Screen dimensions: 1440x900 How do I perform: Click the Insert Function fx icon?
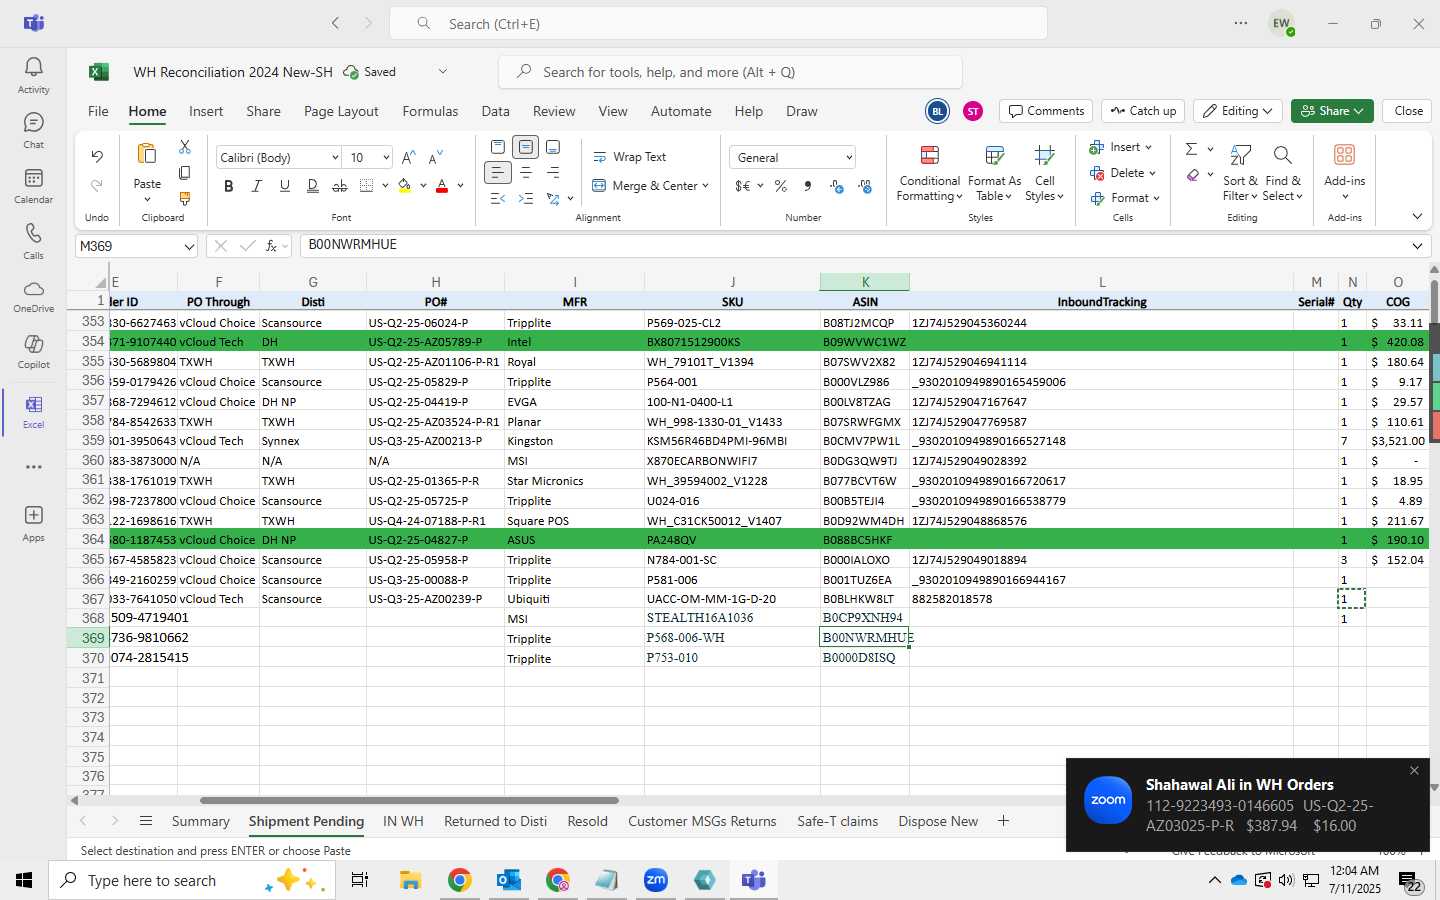click(271, 246)
